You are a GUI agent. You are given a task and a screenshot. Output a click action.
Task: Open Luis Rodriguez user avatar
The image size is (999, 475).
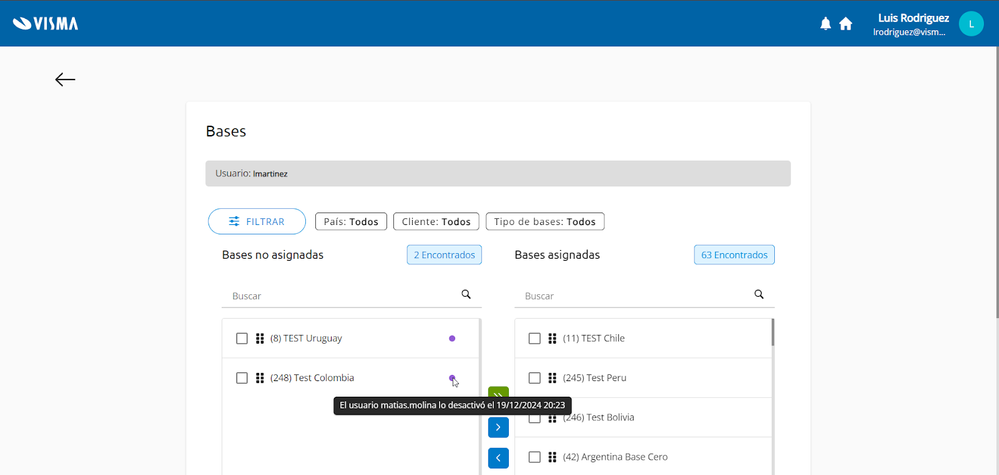tap(971, 24)
